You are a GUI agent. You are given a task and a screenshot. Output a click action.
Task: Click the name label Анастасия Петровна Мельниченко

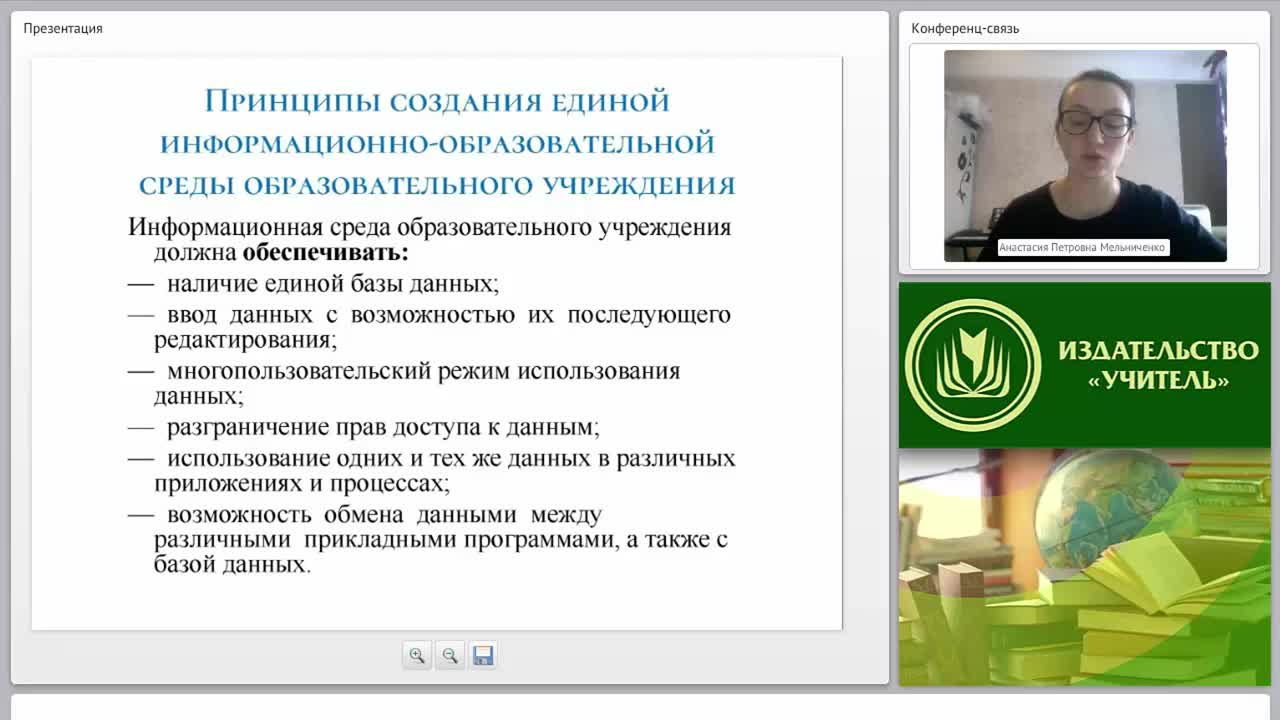(x=1083, y=247)
